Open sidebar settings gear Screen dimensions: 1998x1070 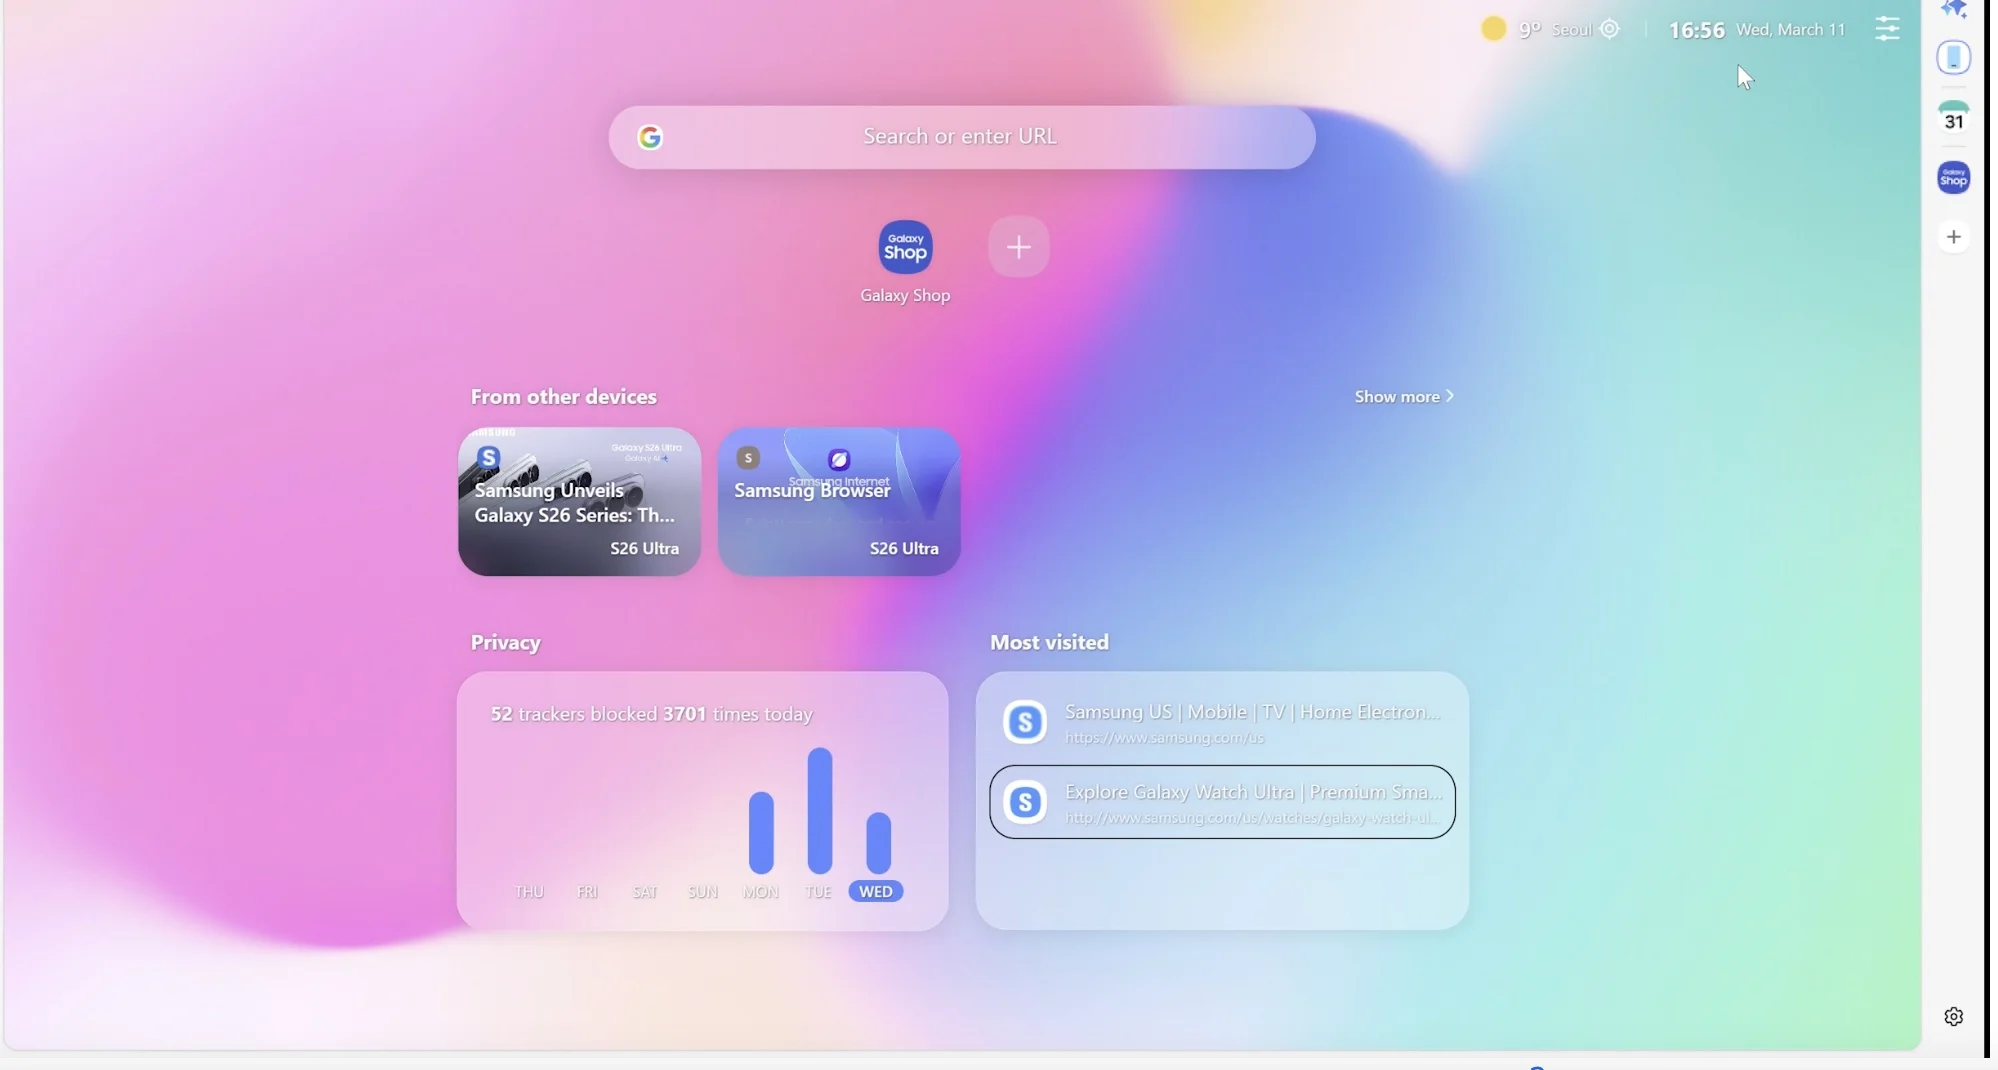(1953, 1017)
